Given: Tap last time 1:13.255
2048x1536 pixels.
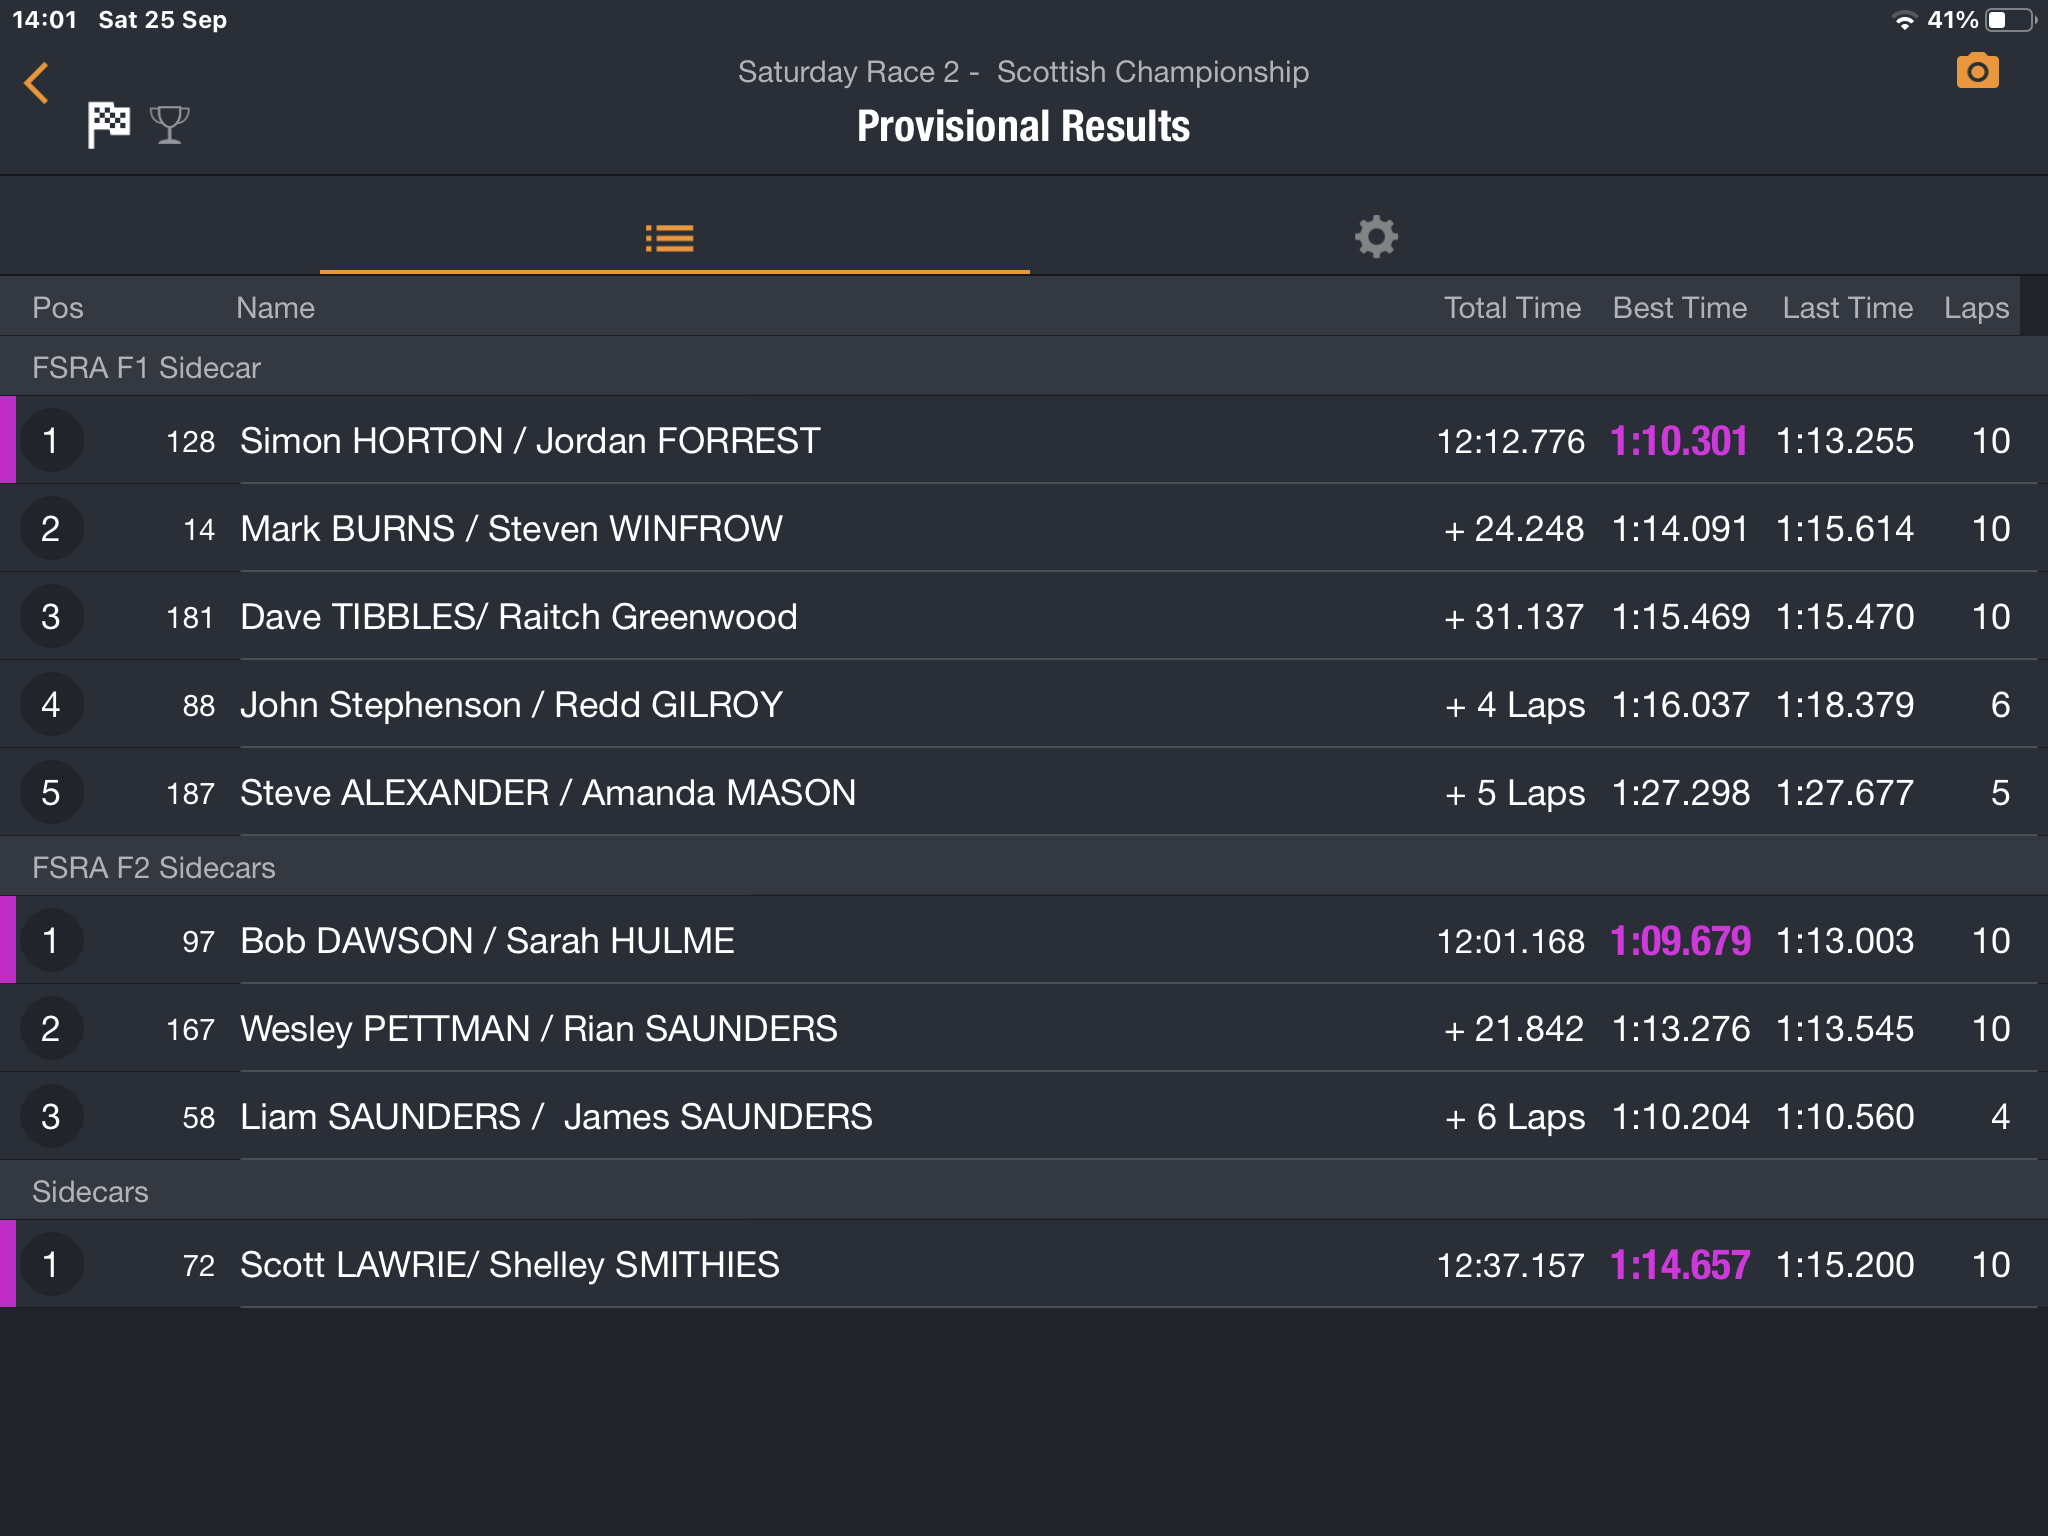Looking at the screenshot, I should (x=1845, y=441).
